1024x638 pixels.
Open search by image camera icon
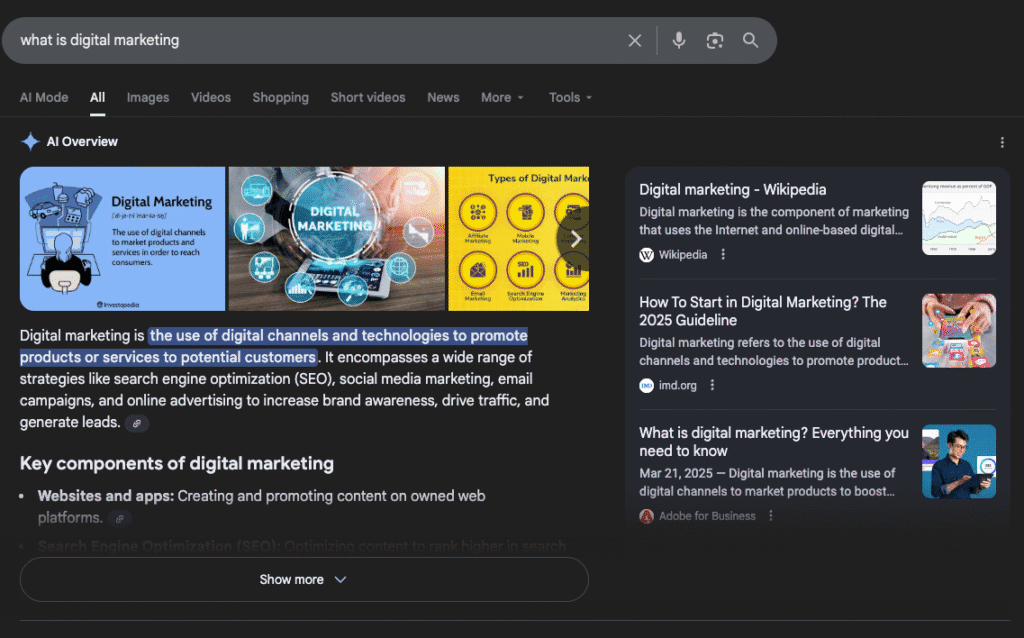click(x=714, y=41)
